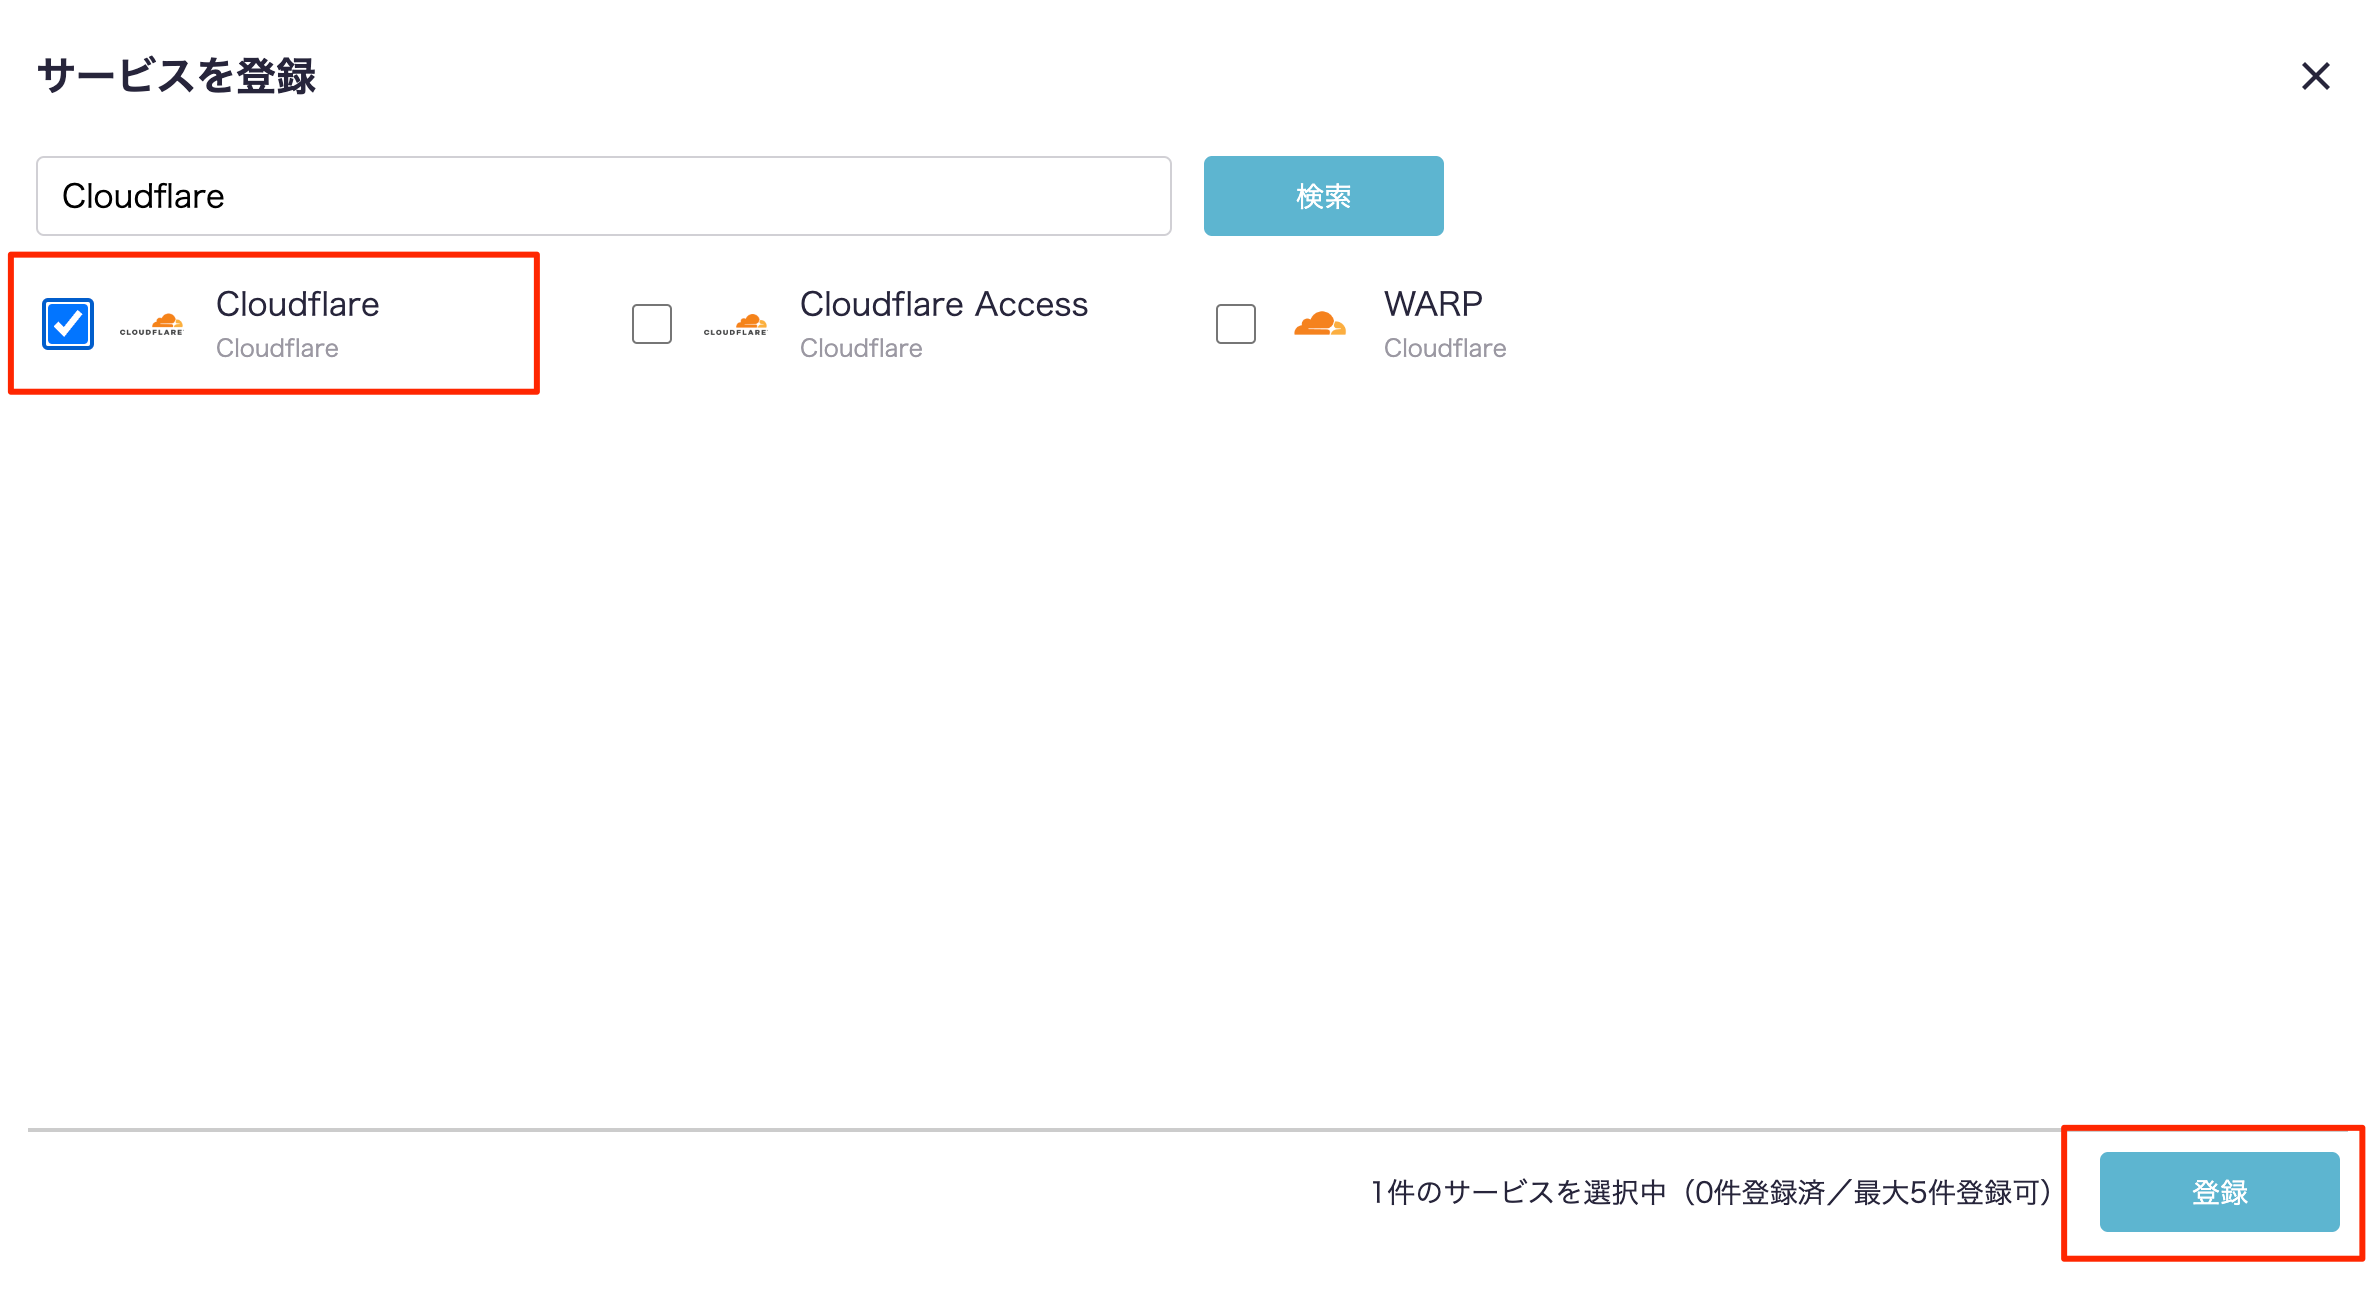Click the Cloudflare Access logo icon

[x=736, y=324]
